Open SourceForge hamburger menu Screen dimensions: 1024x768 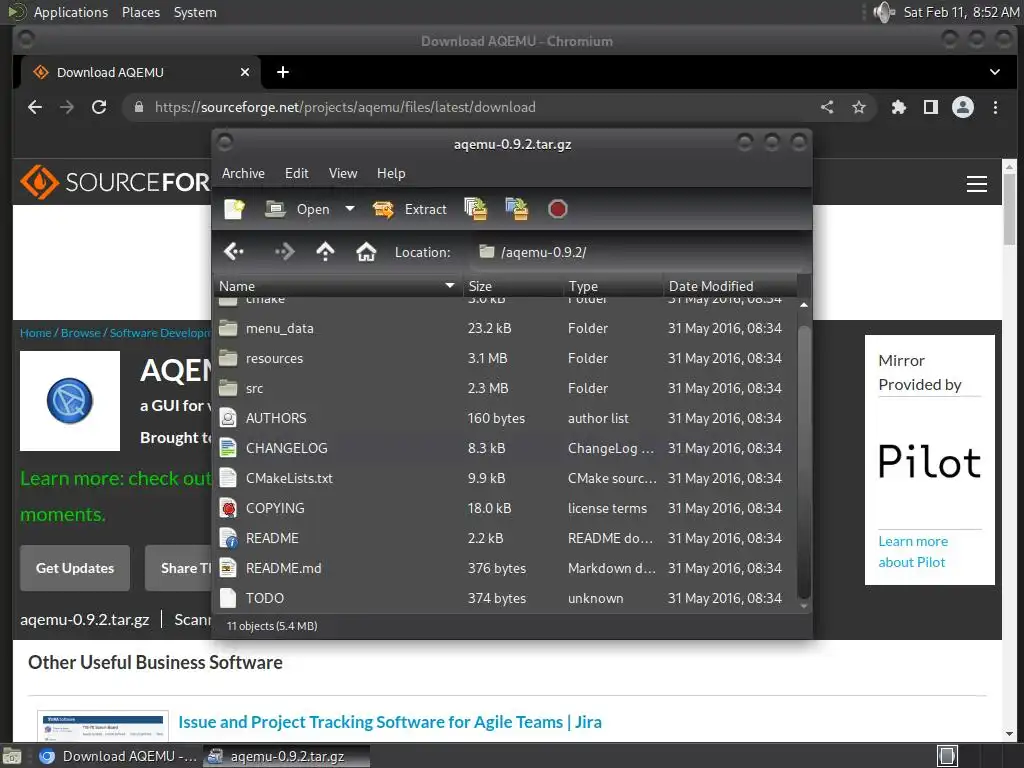pos(976,184)
